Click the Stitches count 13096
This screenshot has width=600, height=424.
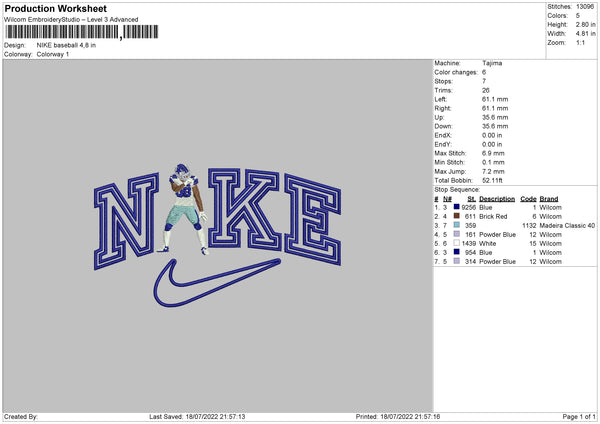pyautogui.click(x=585, y=7)
